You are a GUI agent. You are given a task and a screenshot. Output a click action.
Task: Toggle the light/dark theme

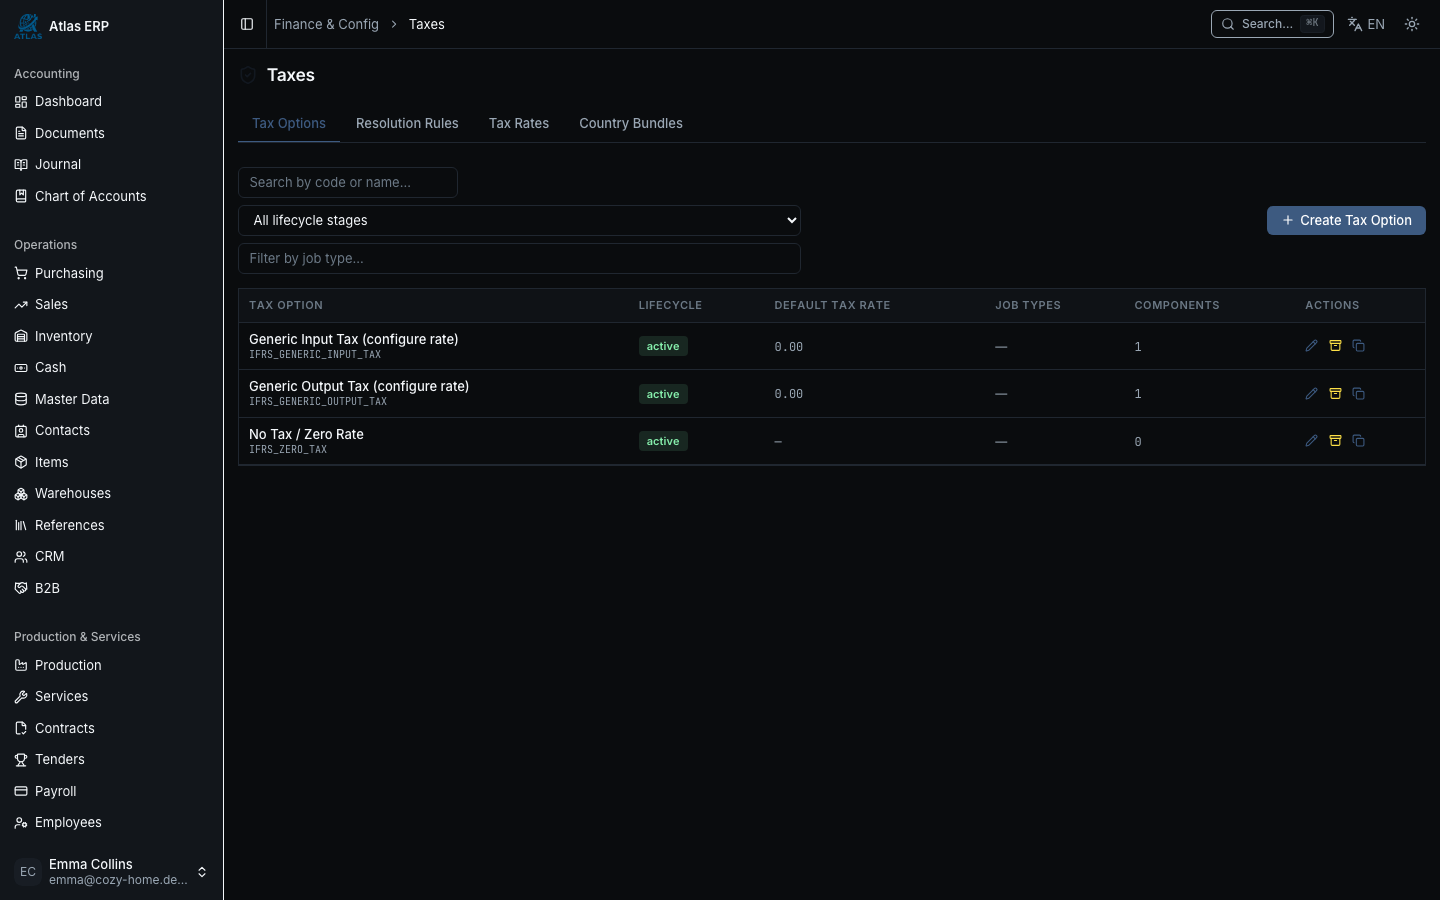pos(1412,24)
